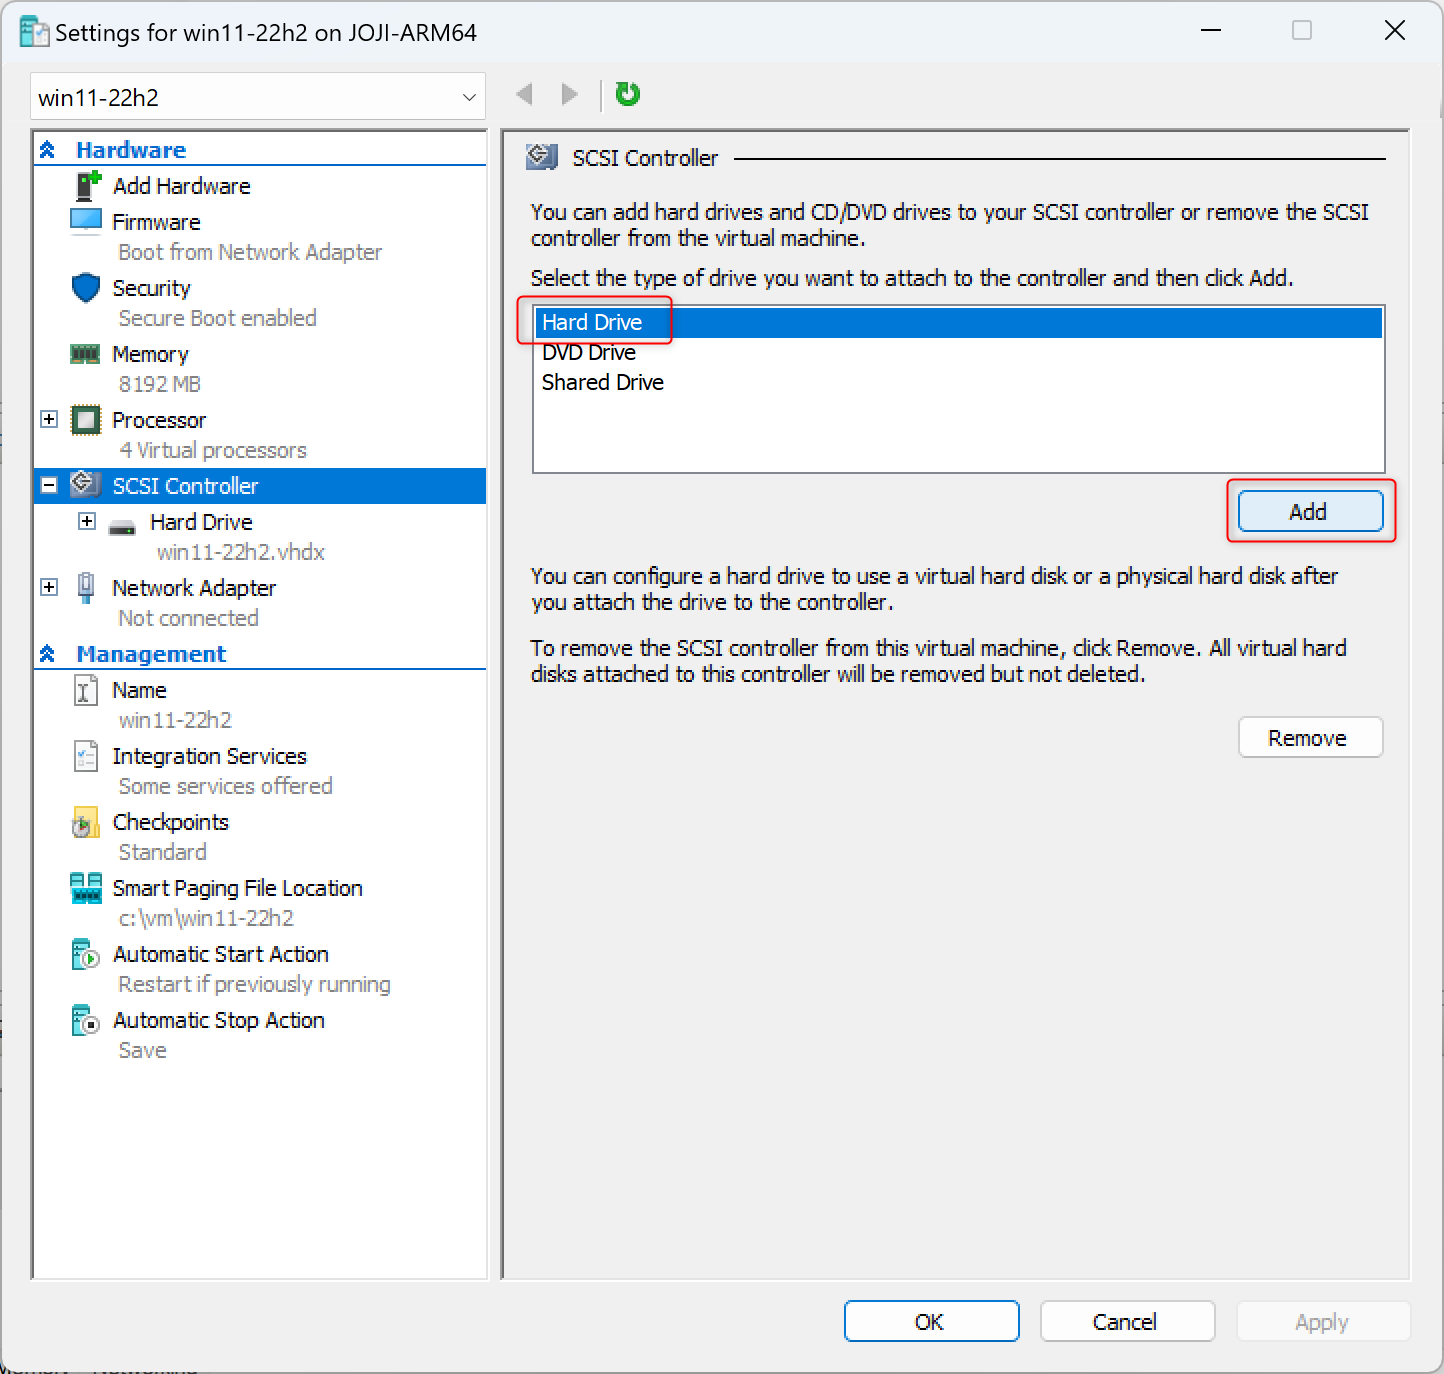Open the win11-22h2 virtual machine dropdown
Image resolution: width=1444 pixels, height=1374 pixels.
pos(468,98)
